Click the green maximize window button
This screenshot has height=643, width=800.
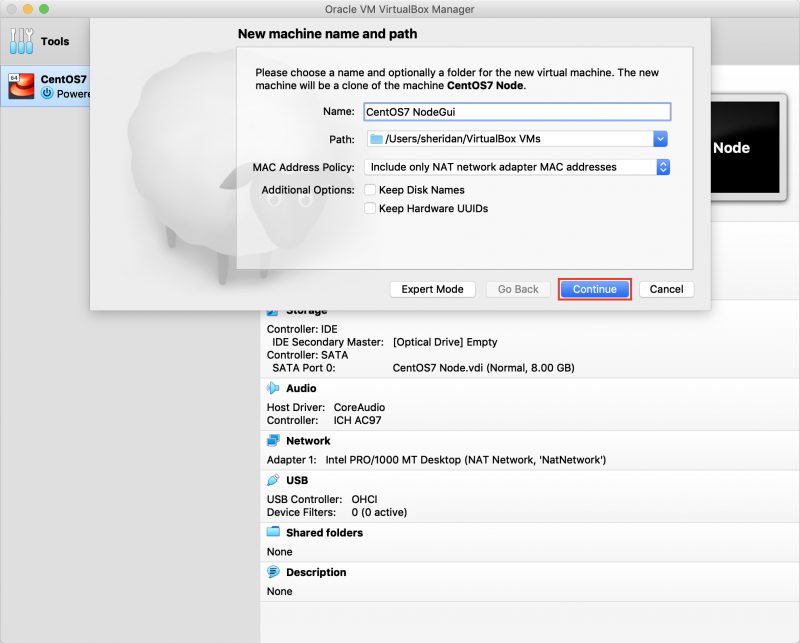coord(44,9)
